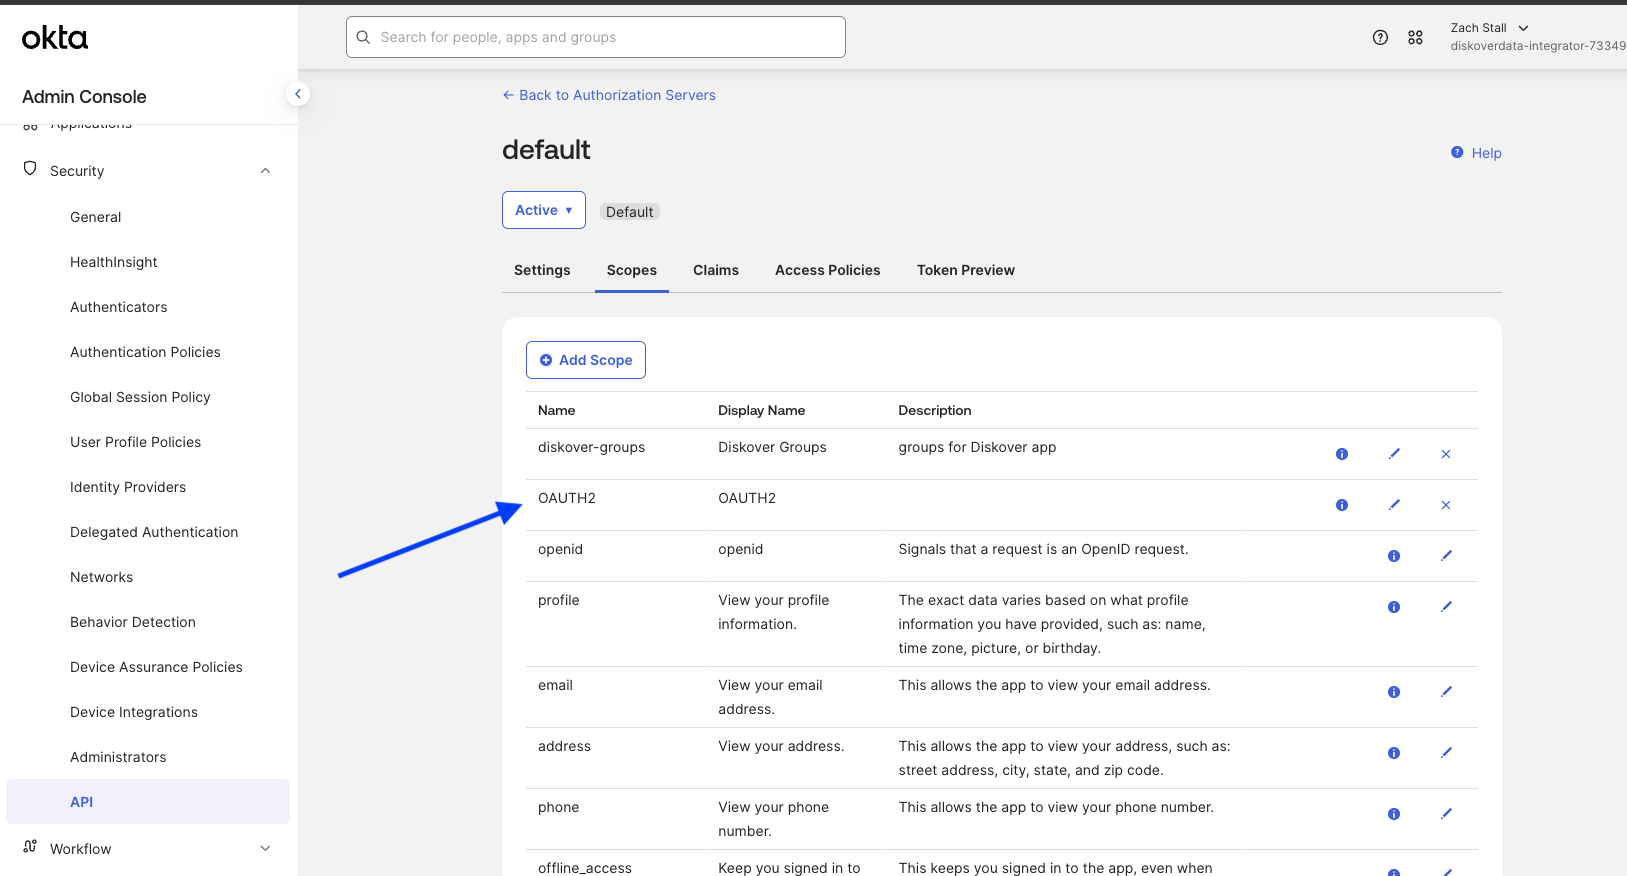Go to User Profile Policies
Viewport: 1627px width, 876px height.
(x=136, y=442)
